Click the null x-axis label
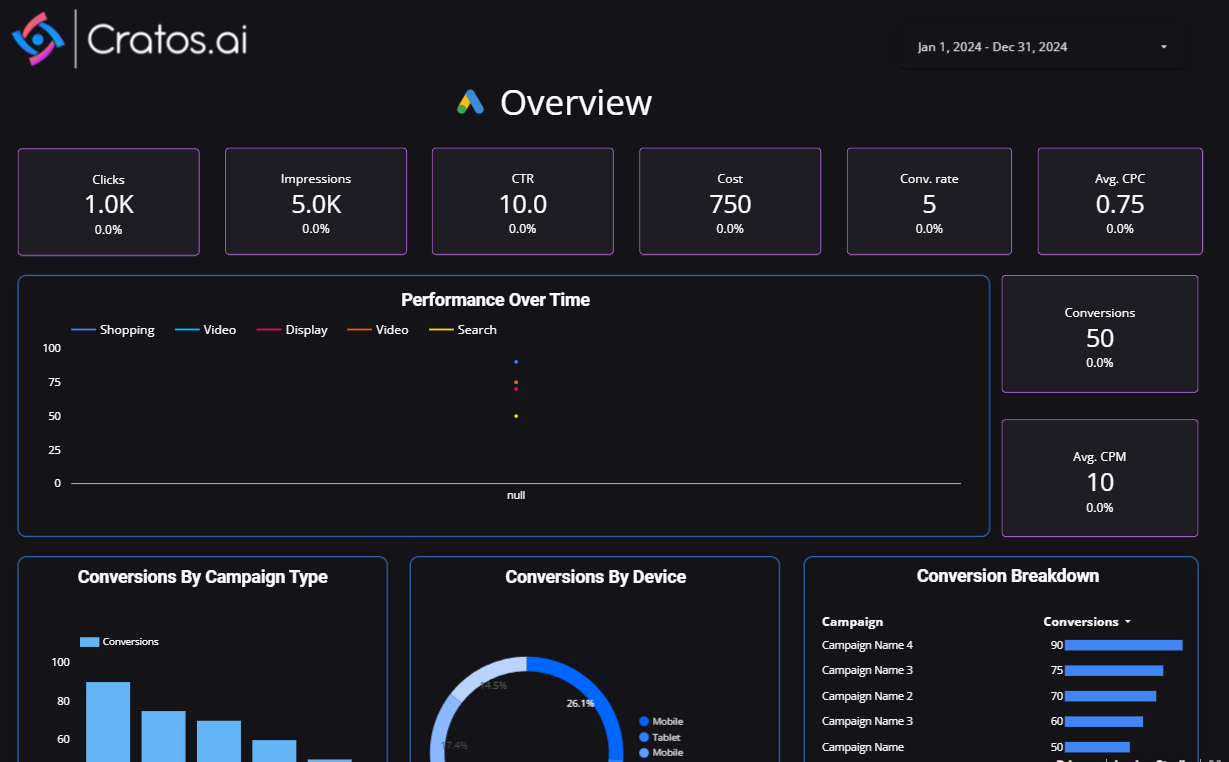The width and height of the screenshot is (1229, 762). [x=516, y=495]
